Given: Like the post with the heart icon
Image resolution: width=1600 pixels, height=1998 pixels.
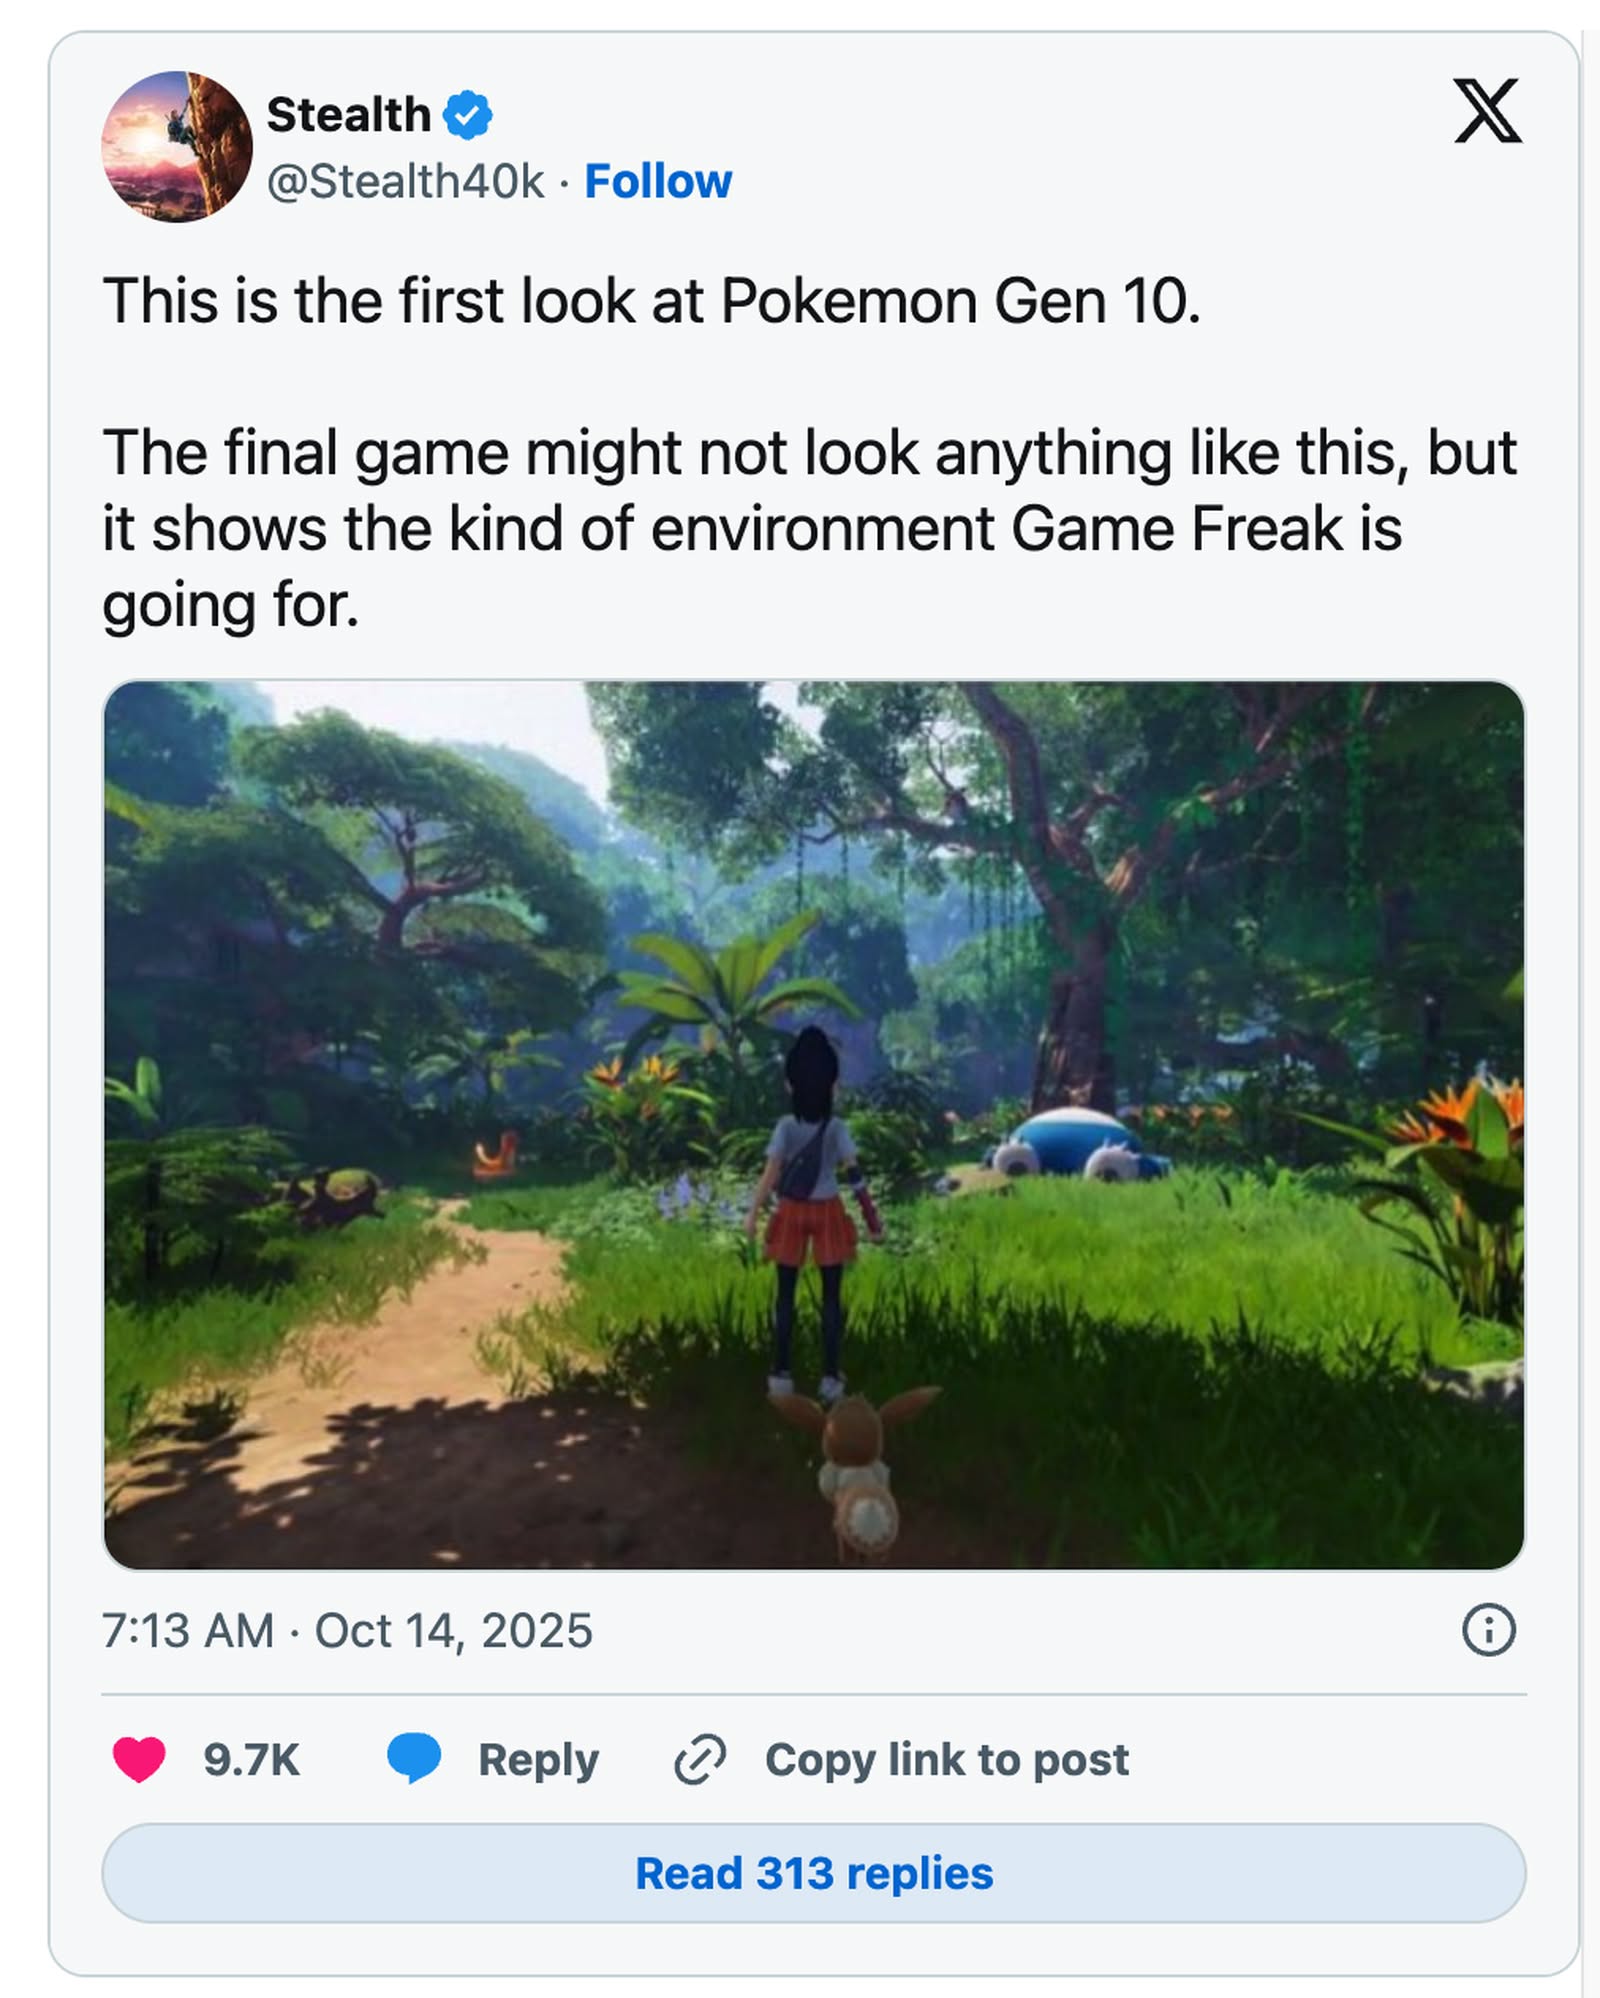Looking at the screenshot, I should click(x=139, y=1759).
